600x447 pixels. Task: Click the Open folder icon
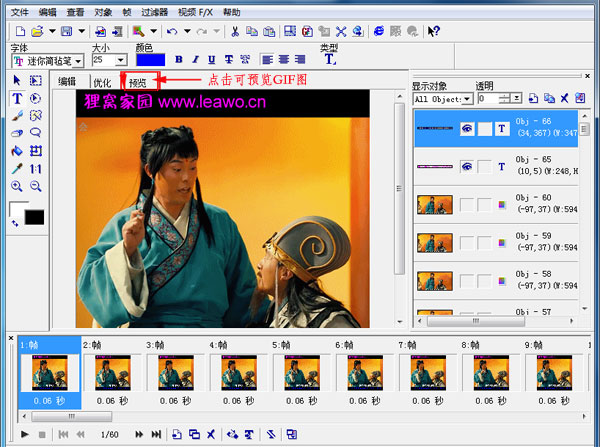(38, 31)
